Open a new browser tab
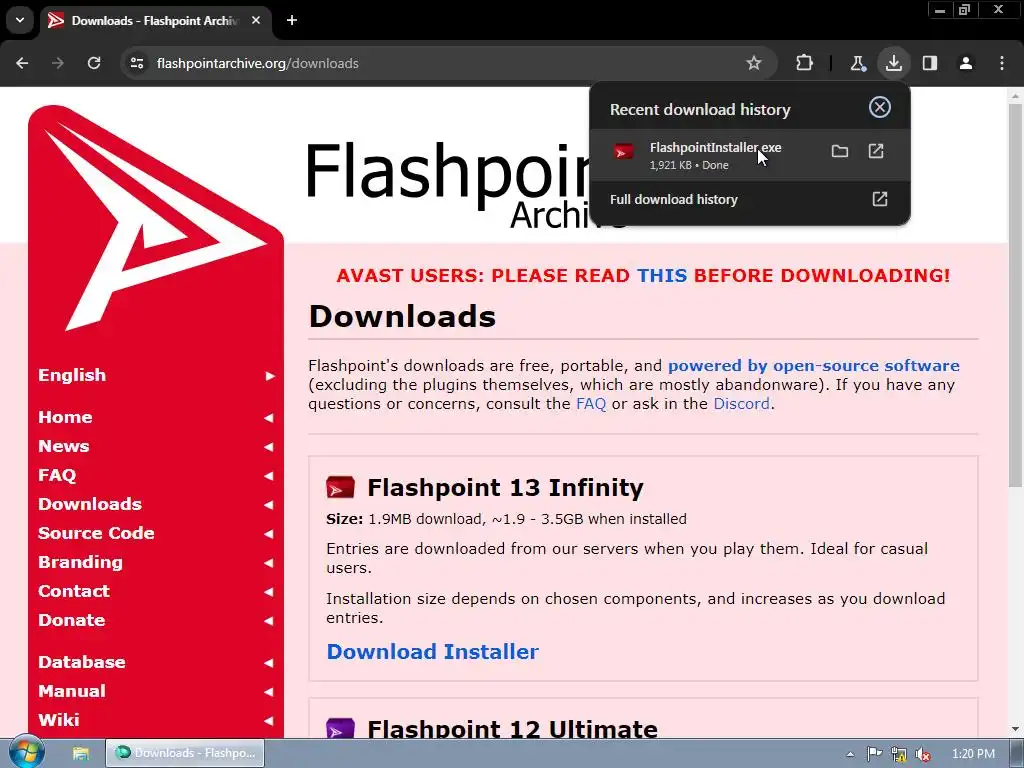 292,20
